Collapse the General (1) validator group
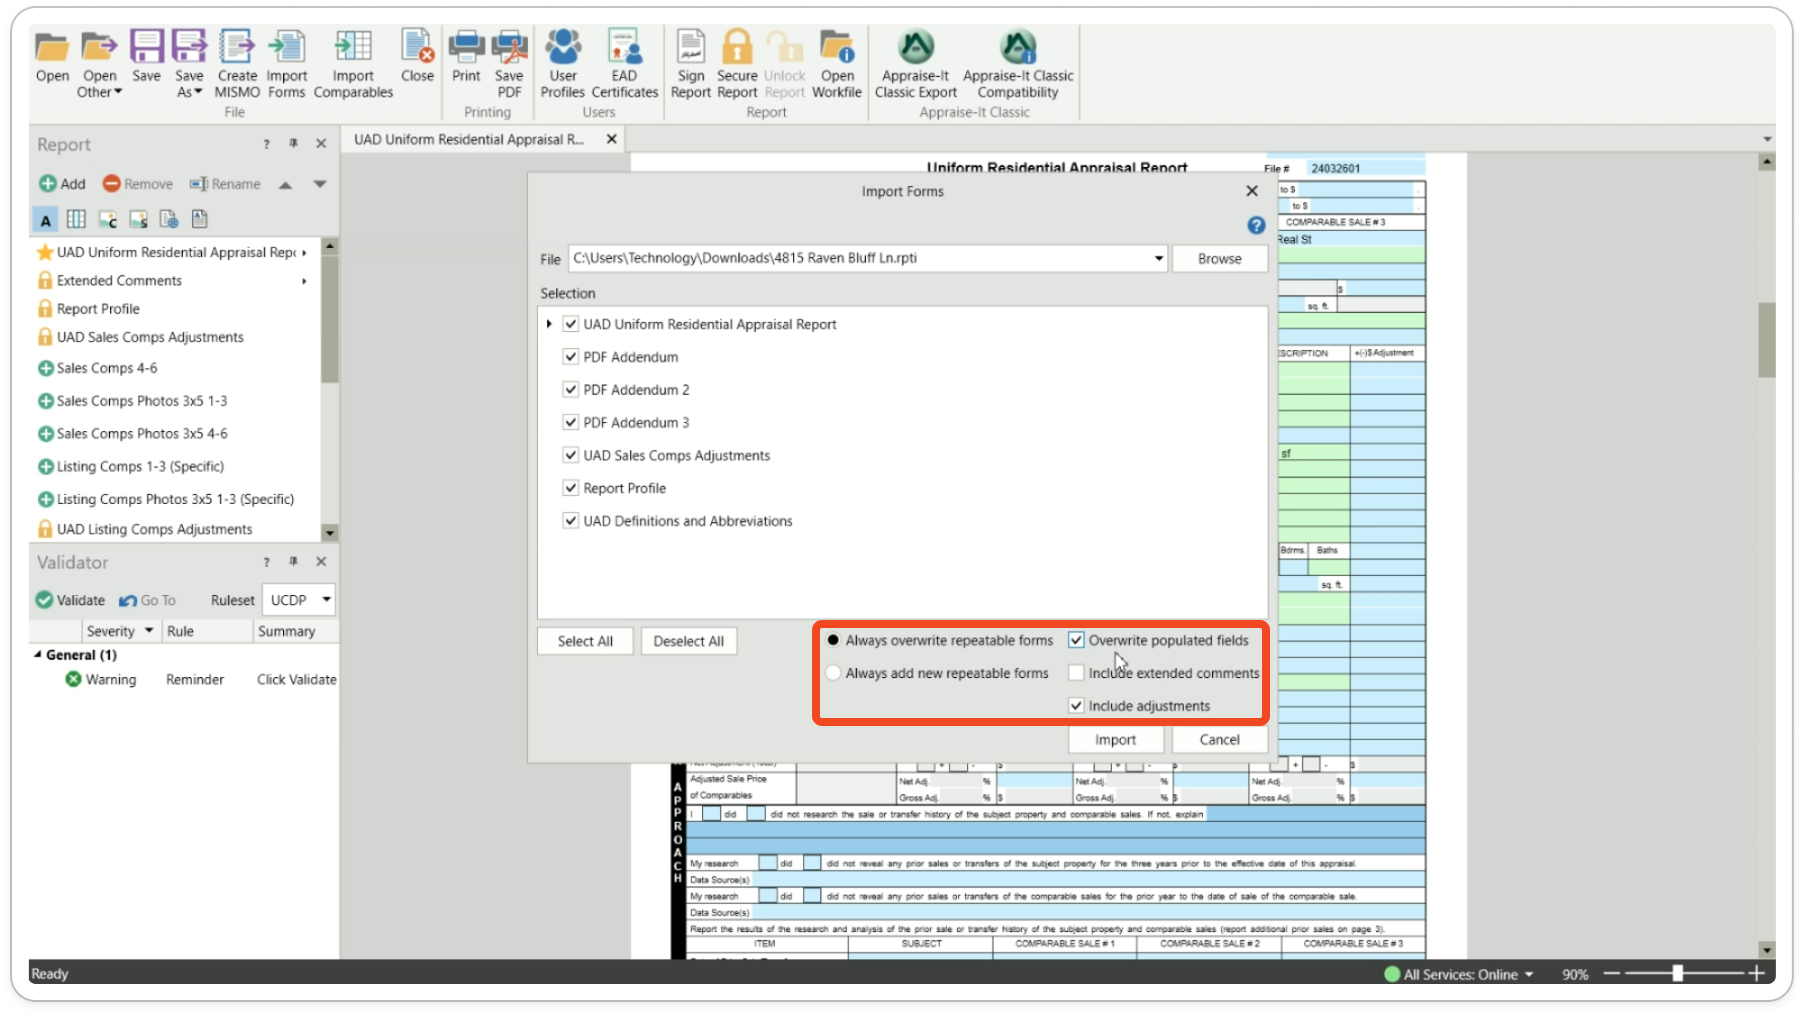 point(38,655)
